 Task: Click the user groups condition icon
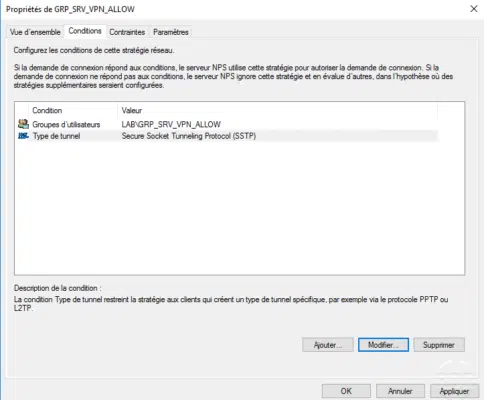click(x=23, y=124)
